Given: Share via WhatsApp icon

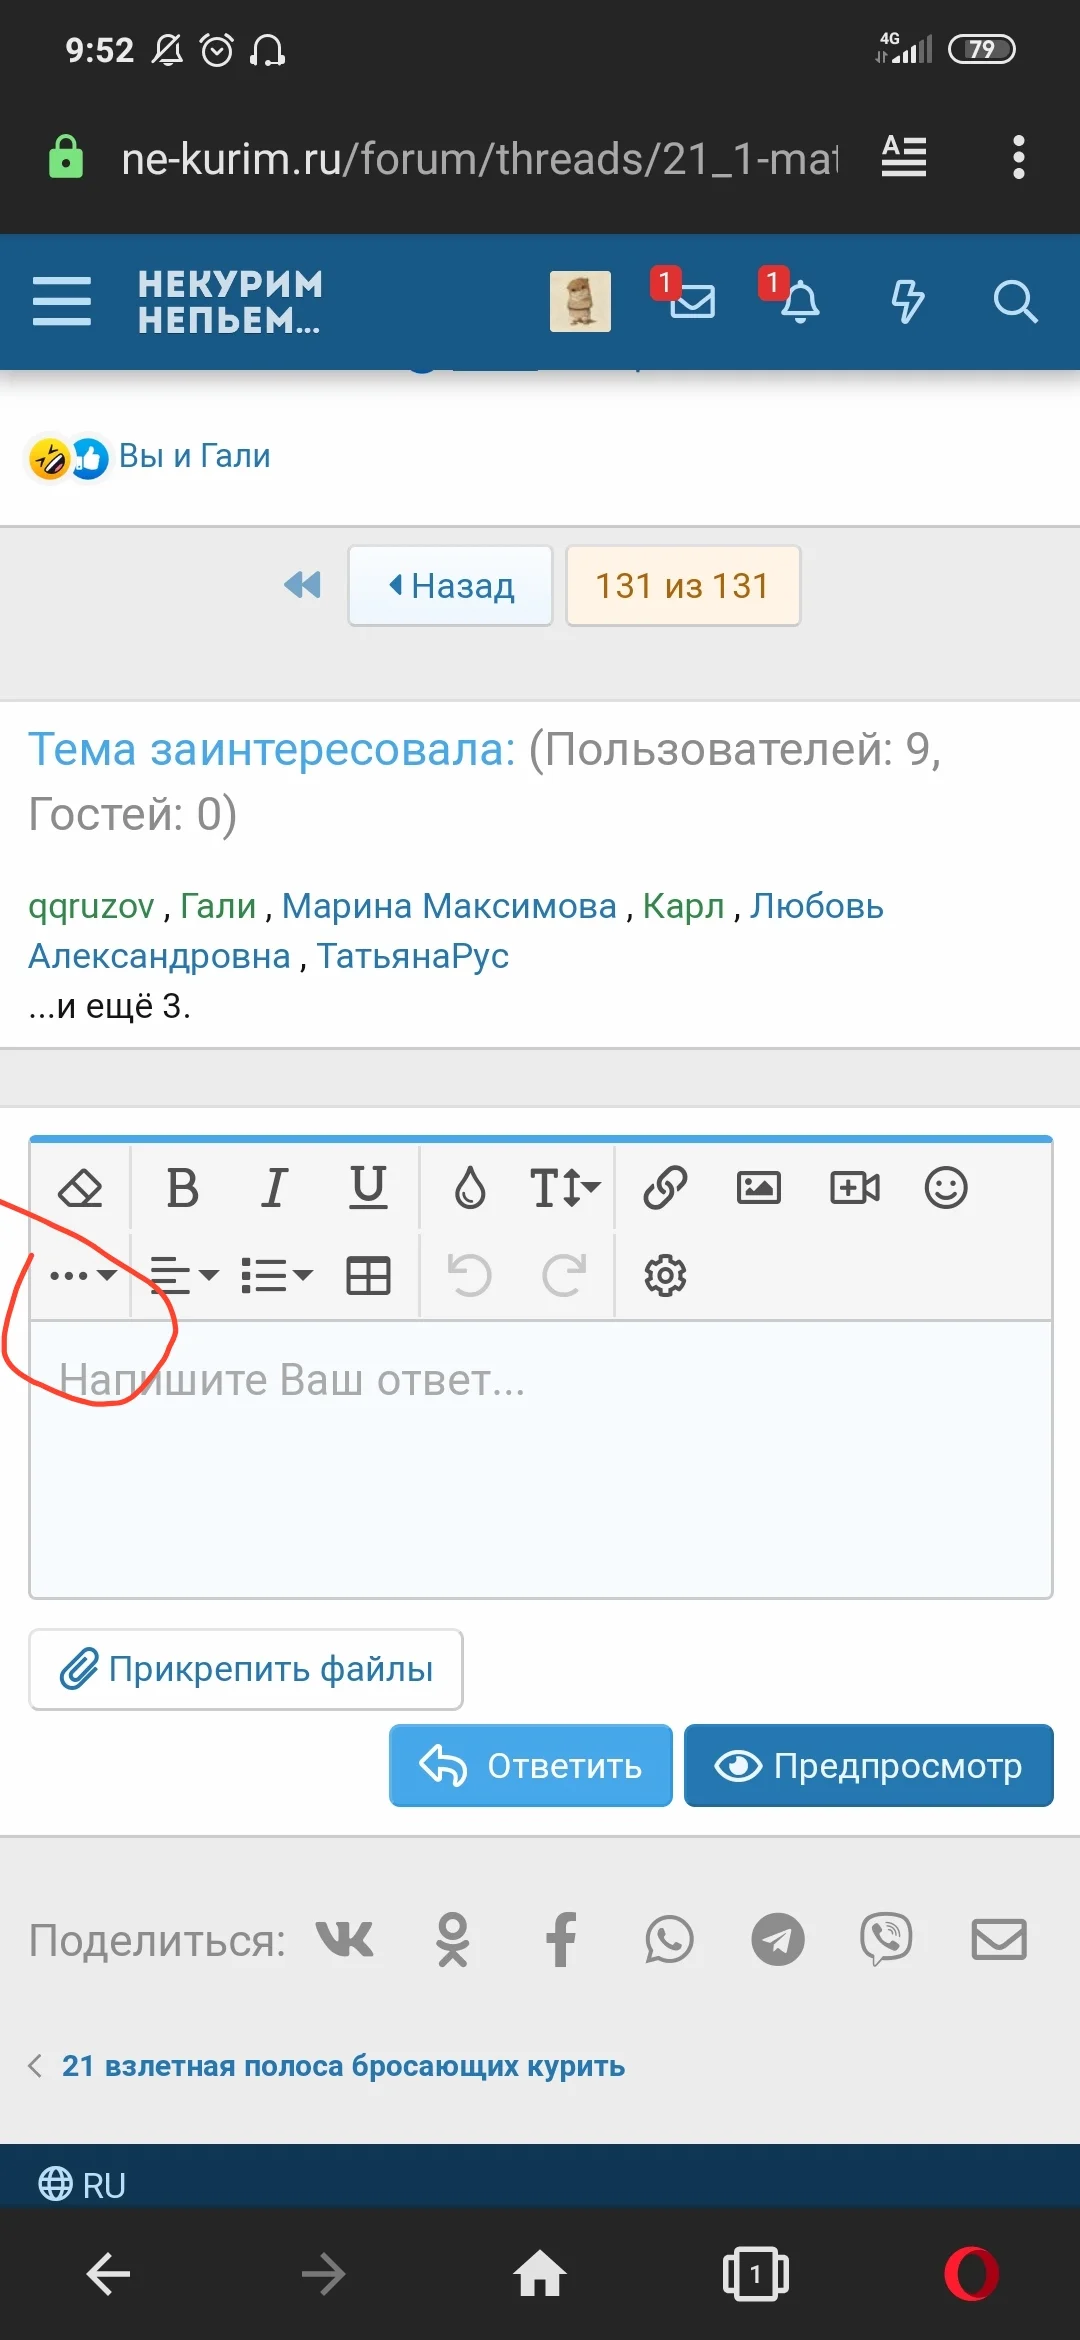Looking at the screenshot, I should coord(669,1940).
